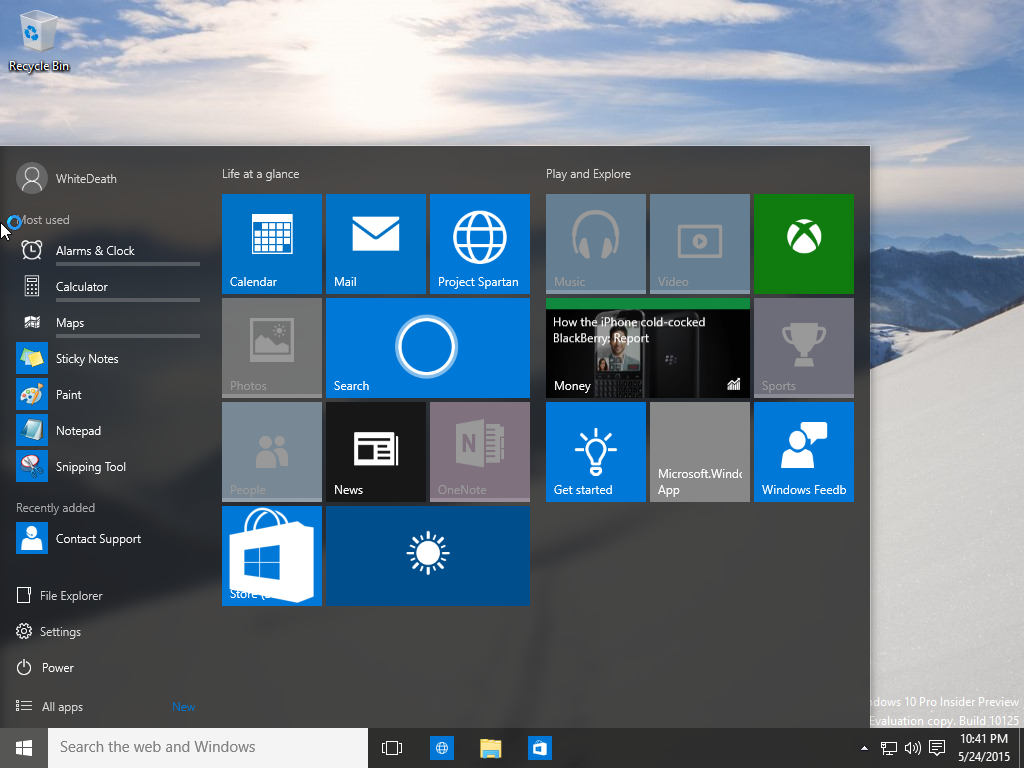Open the OneNote tile

tap(479, 451)
